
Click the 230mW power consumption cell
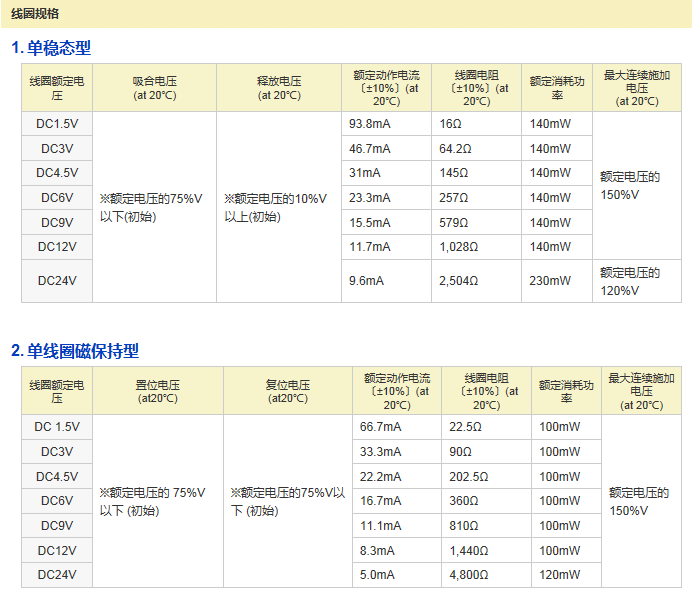tap(550, 281)
